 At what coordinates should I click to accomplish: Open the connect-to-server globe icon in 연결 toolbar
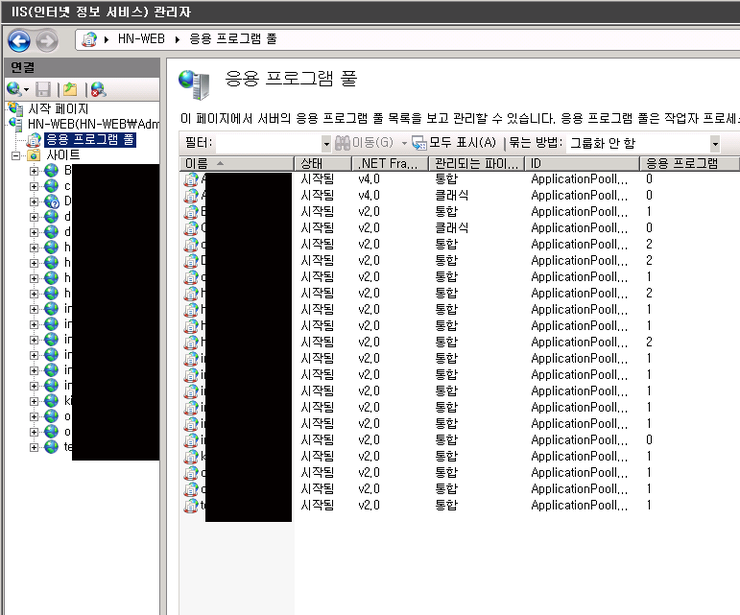(x=14, y=89)
